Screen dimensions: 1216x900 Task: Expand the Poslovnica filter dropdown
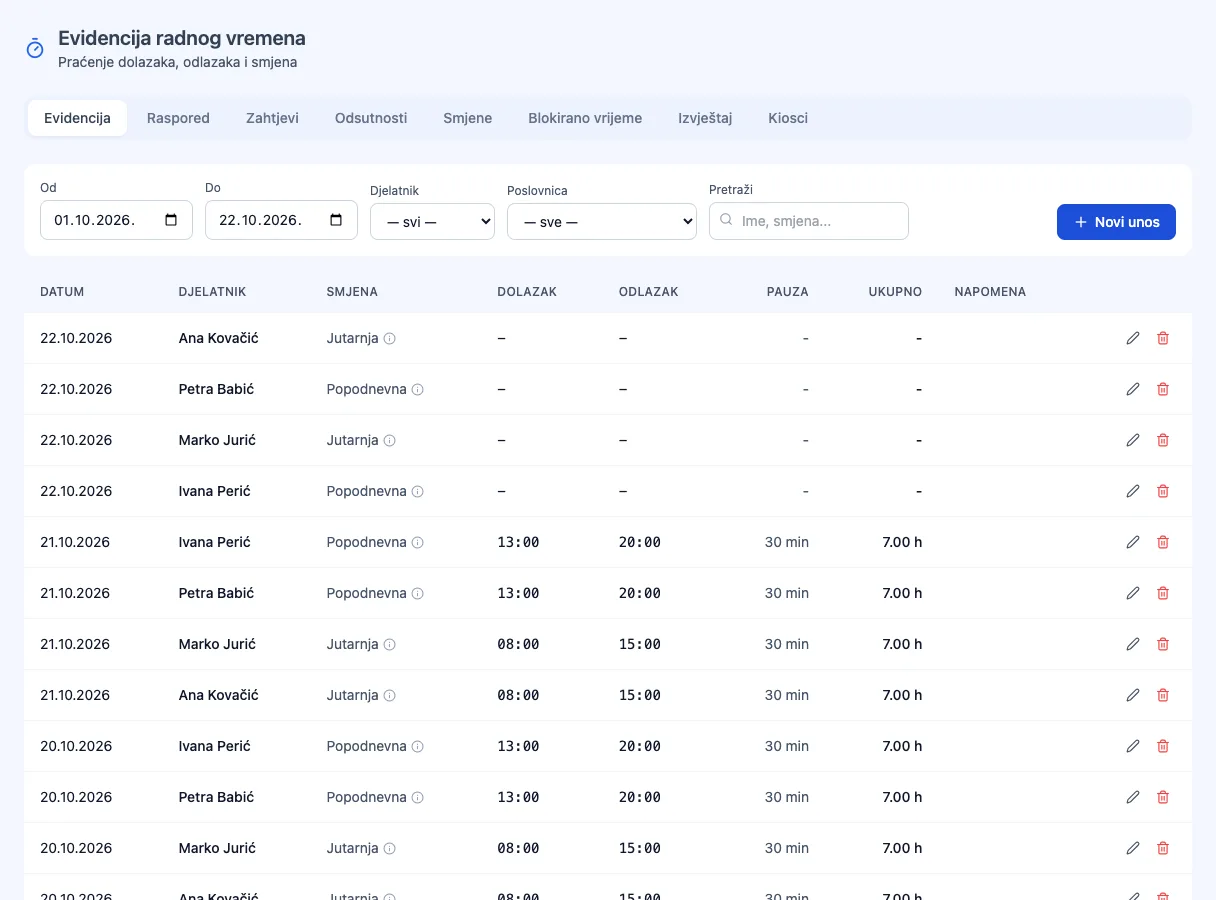602,222
